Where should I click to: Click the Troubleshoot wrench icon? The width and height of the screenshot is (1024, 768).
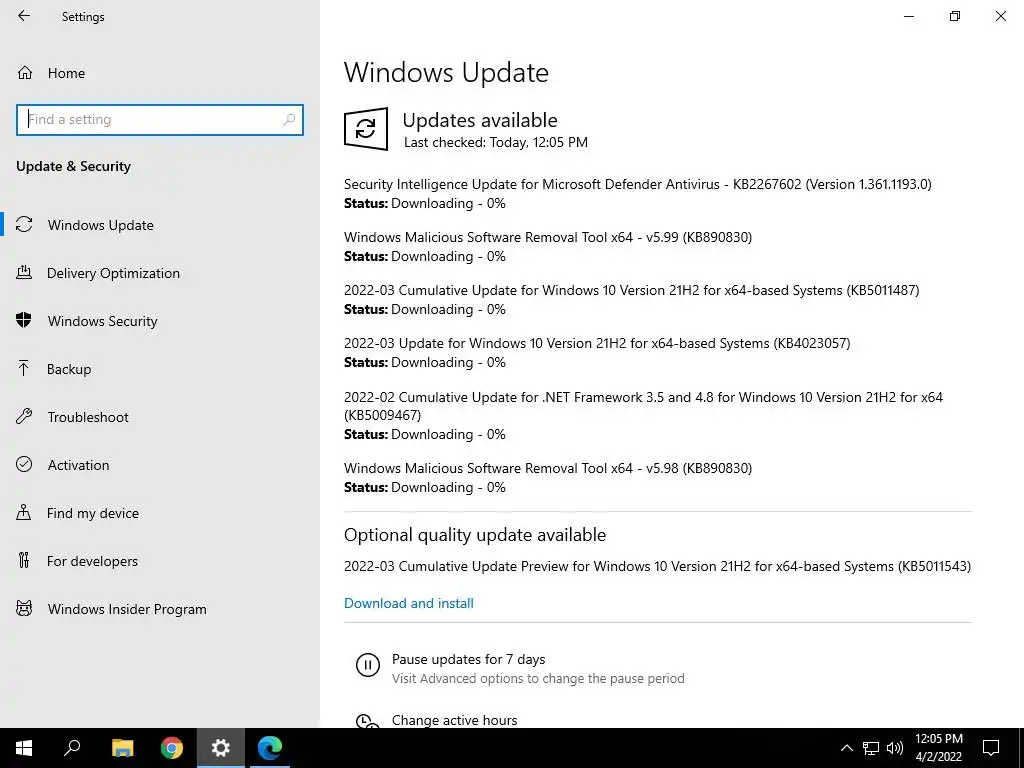[24, 417]
